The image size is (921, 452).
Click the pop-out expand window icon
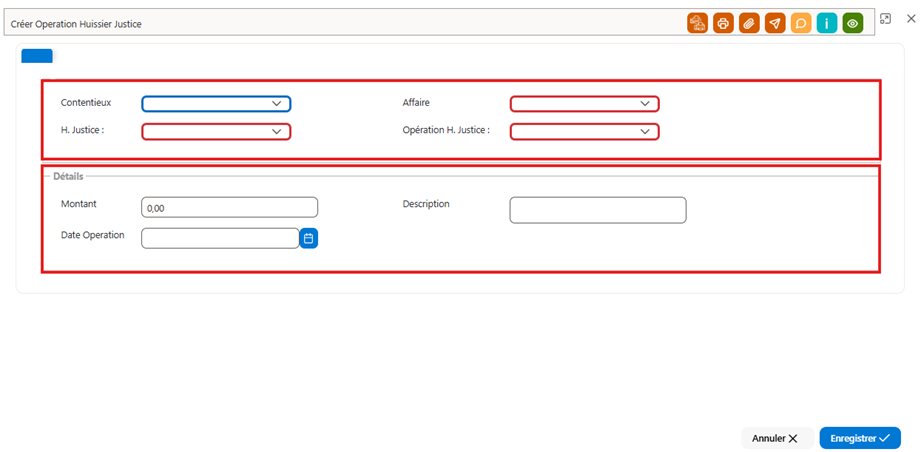(885, 19)
